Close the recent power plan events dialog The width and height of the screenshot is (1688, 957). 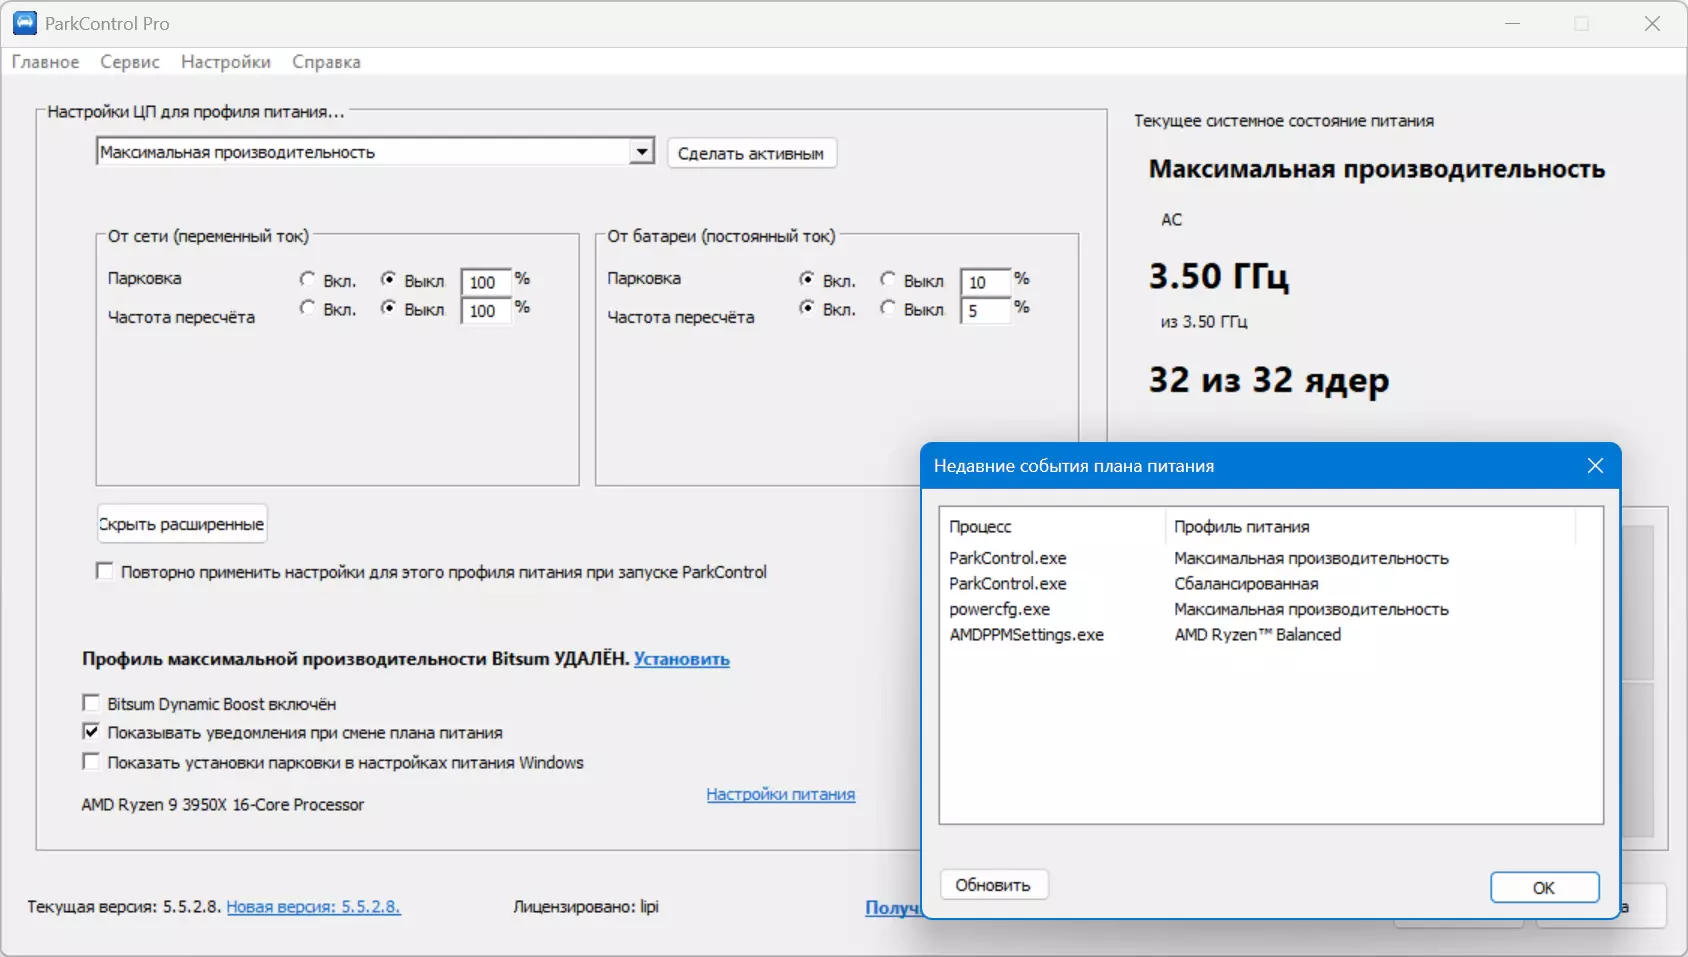coord(1594,466)
